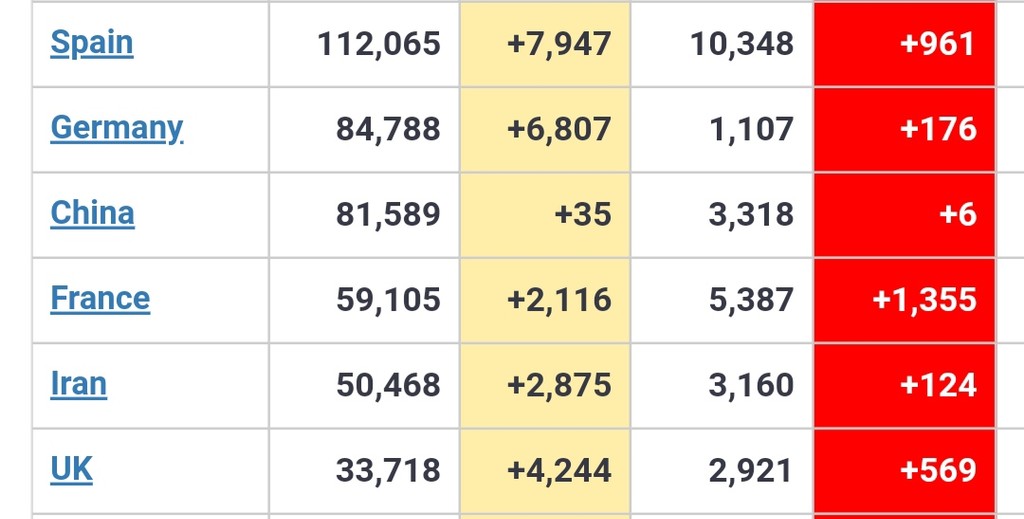Click Iran's total deaths value 3,160
The image size is (1024, 519).
[751, 385]
